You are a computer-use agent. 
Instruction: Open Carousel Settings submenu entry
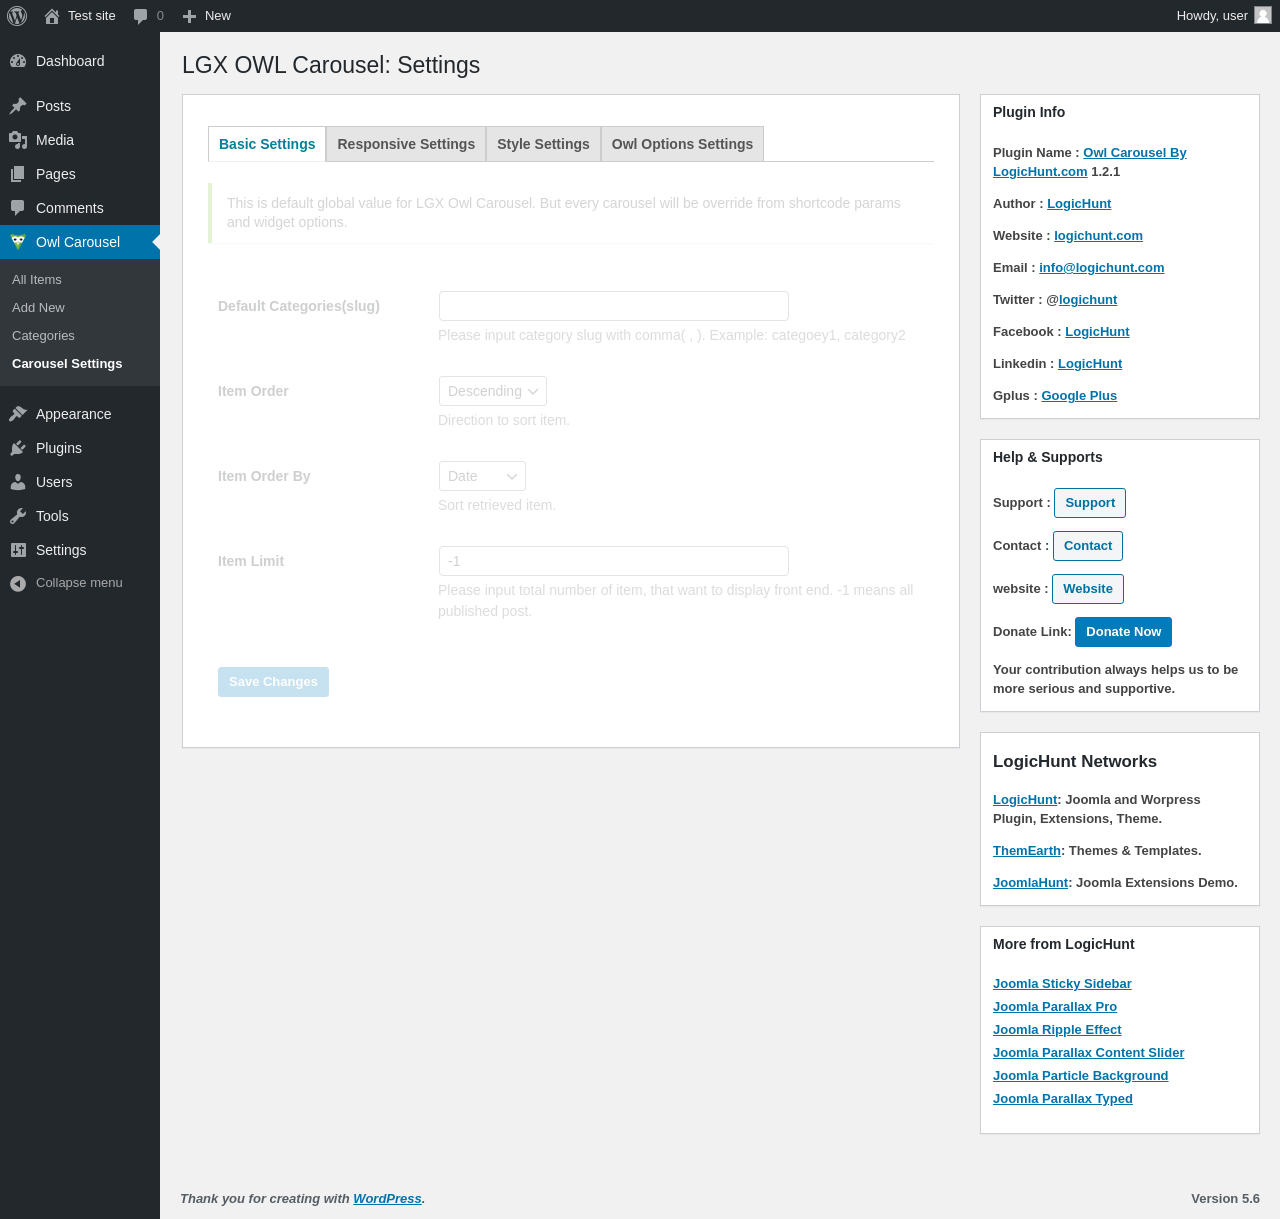[x=67, y=364]
